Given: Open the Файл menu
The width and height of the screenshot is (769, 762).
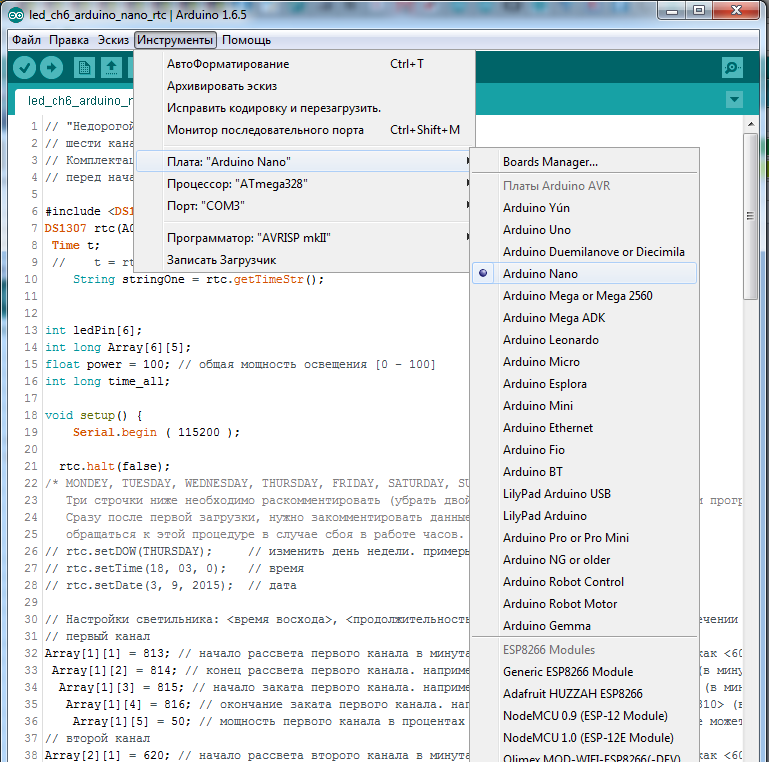Looking at the screenshot, I should pyautogui.click(x=27, y=40).
